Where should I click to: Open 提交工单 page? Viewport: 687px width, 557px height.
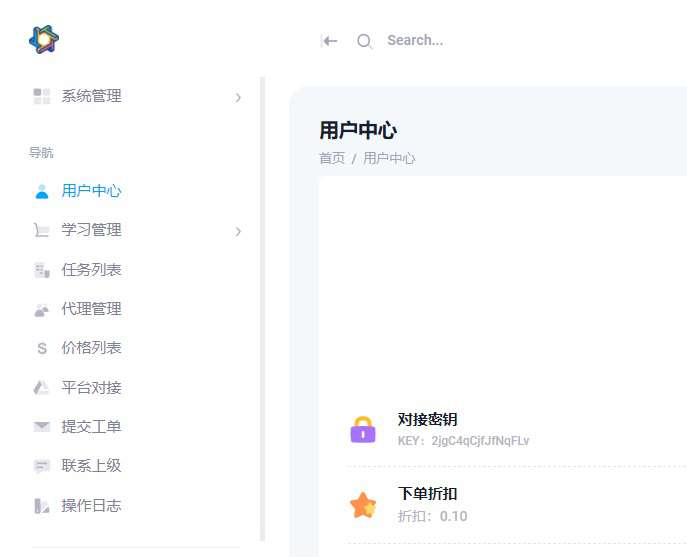coord(91,426)
